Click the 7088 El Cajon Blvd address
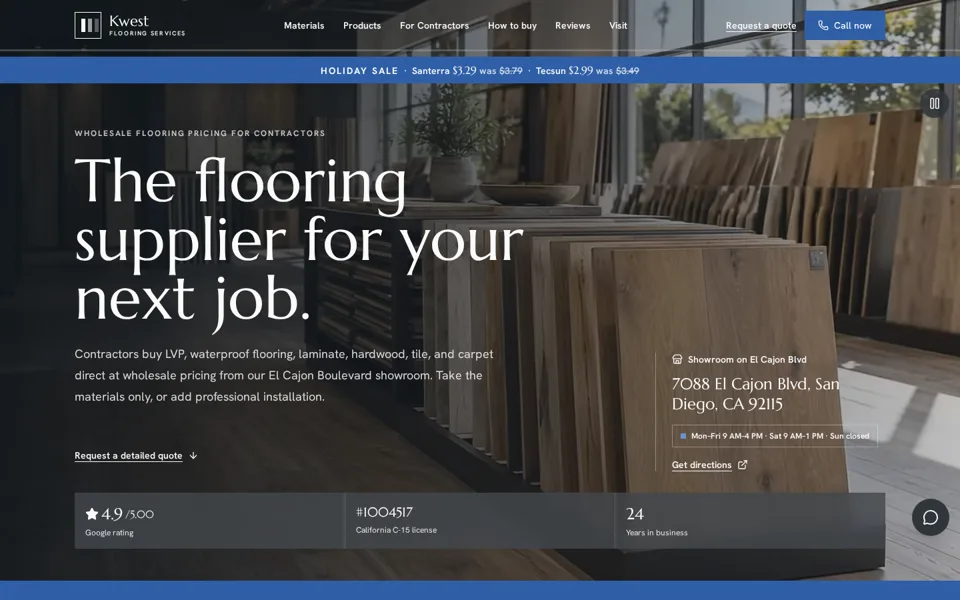The image size is (960, 600). 756,394
